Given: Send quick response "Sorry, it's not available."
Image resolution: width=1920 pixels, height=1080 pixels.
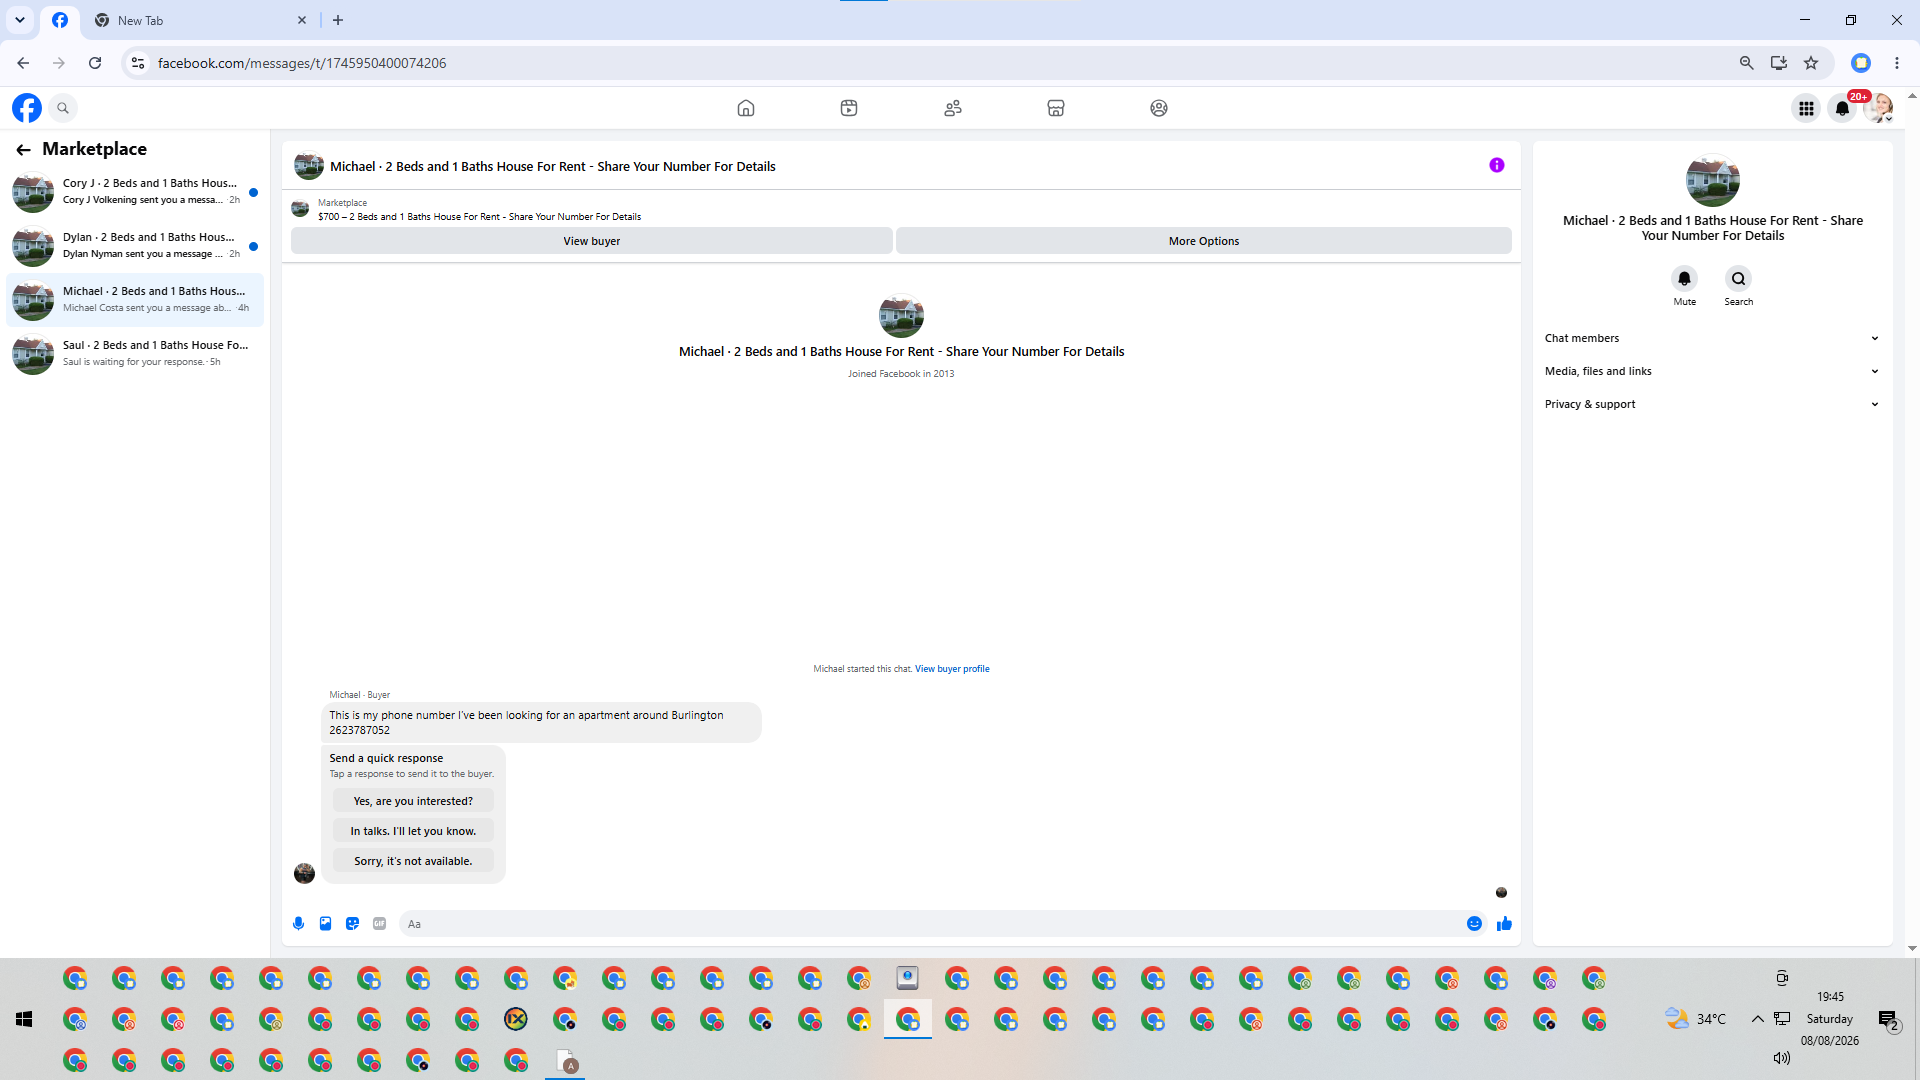Looking at the screenshot, I should [413, 861].
